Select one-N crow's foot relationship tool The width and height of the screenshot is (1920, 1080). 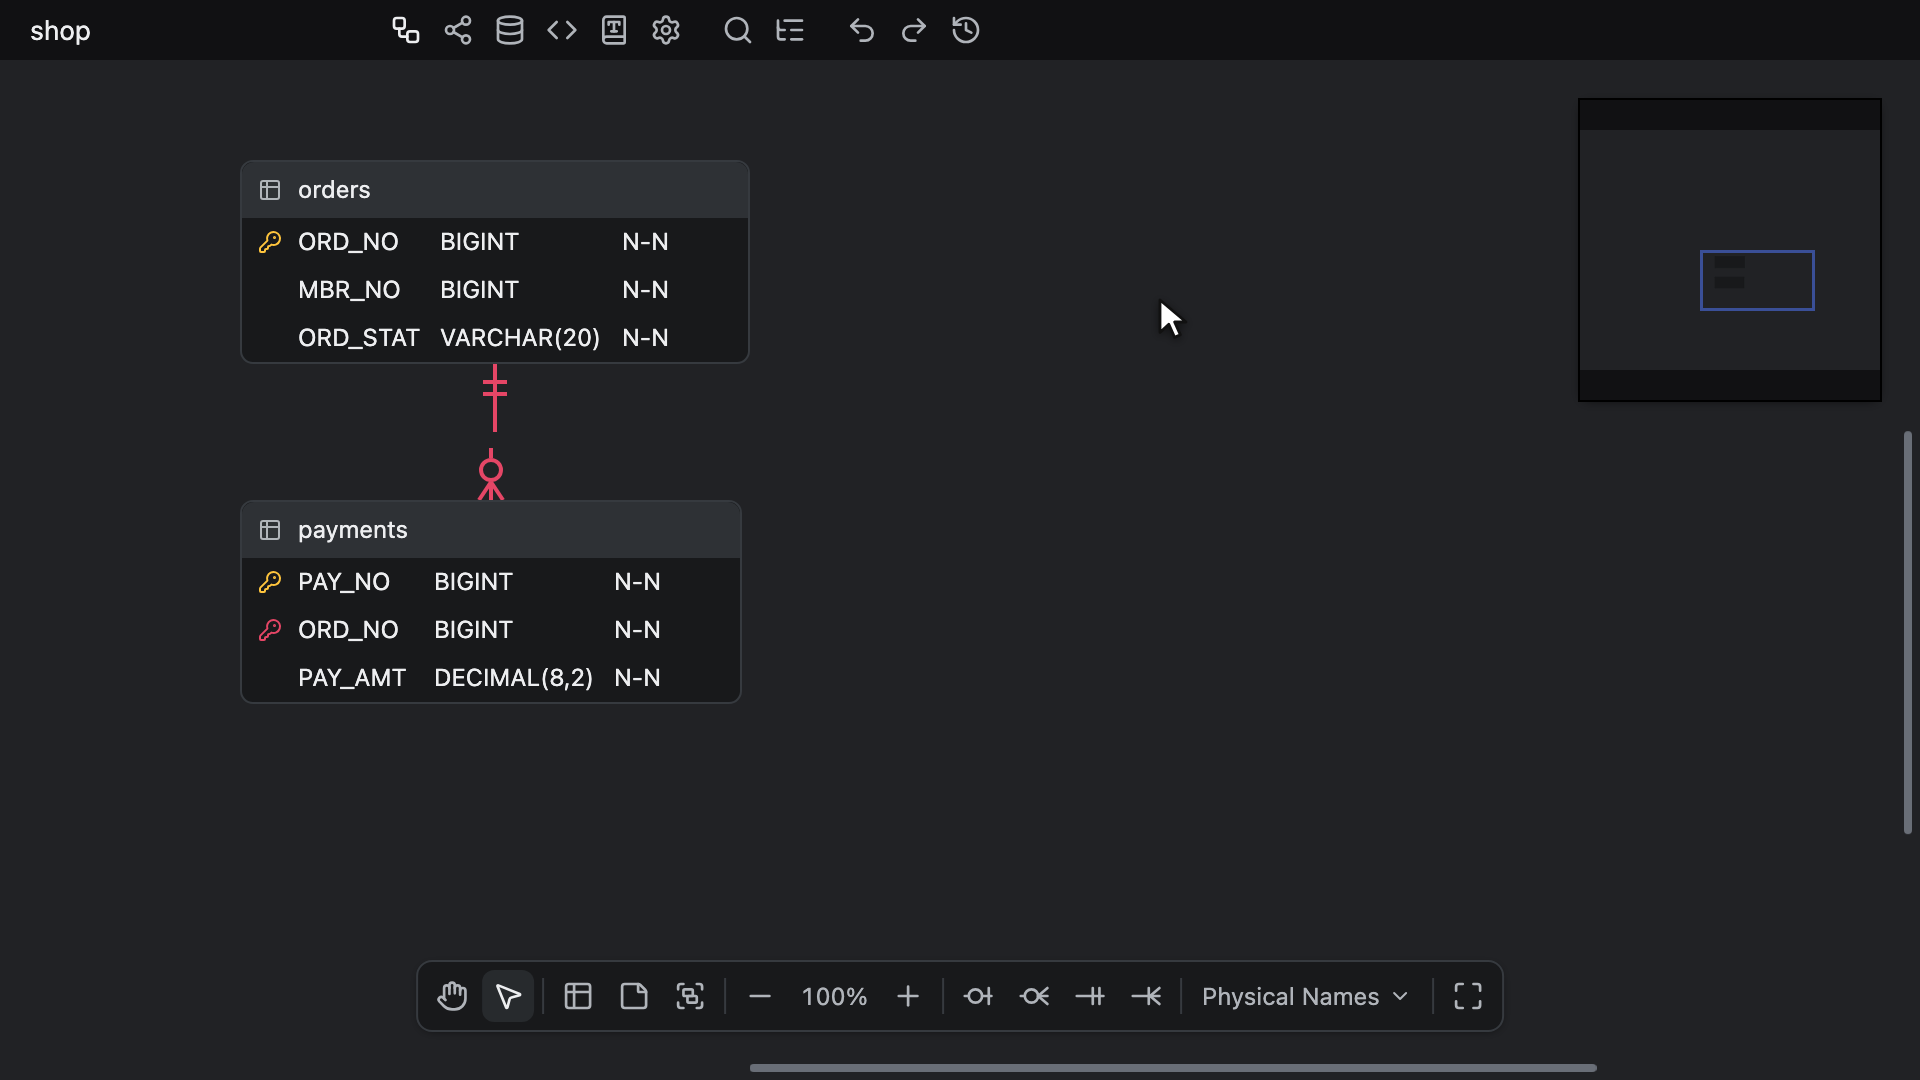click(1146, 996)
